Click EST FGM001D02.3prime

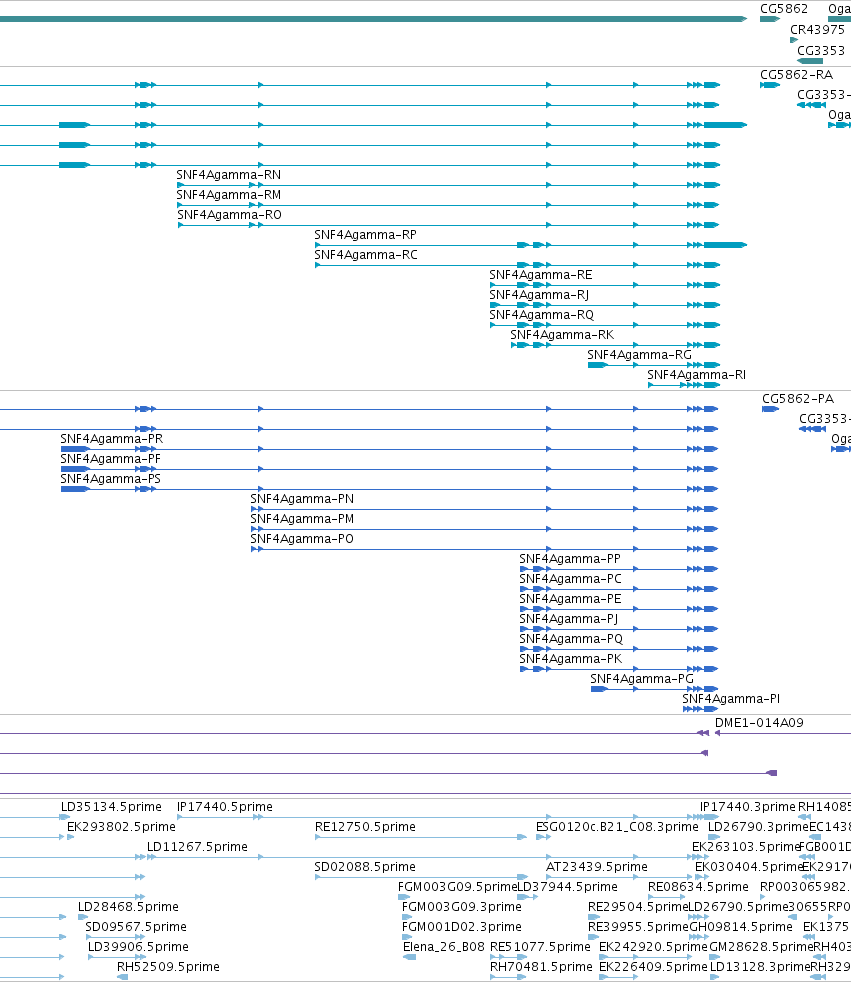[x=462, y=928]
